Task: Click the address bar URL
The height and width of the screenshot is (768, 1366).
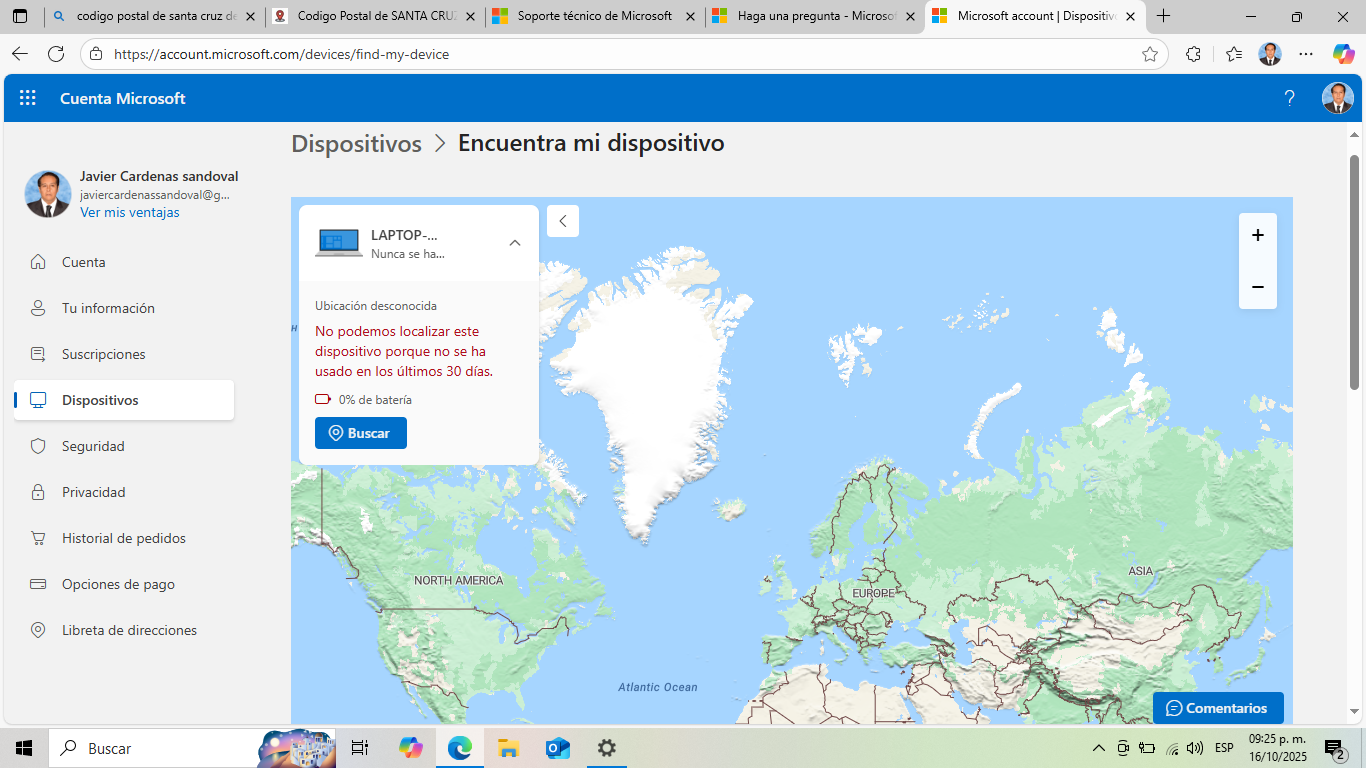Action: coord(281,54)
